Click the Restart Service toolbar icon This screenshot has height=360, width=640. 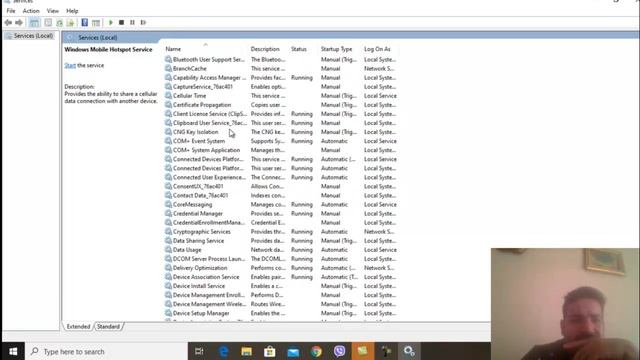143,22
